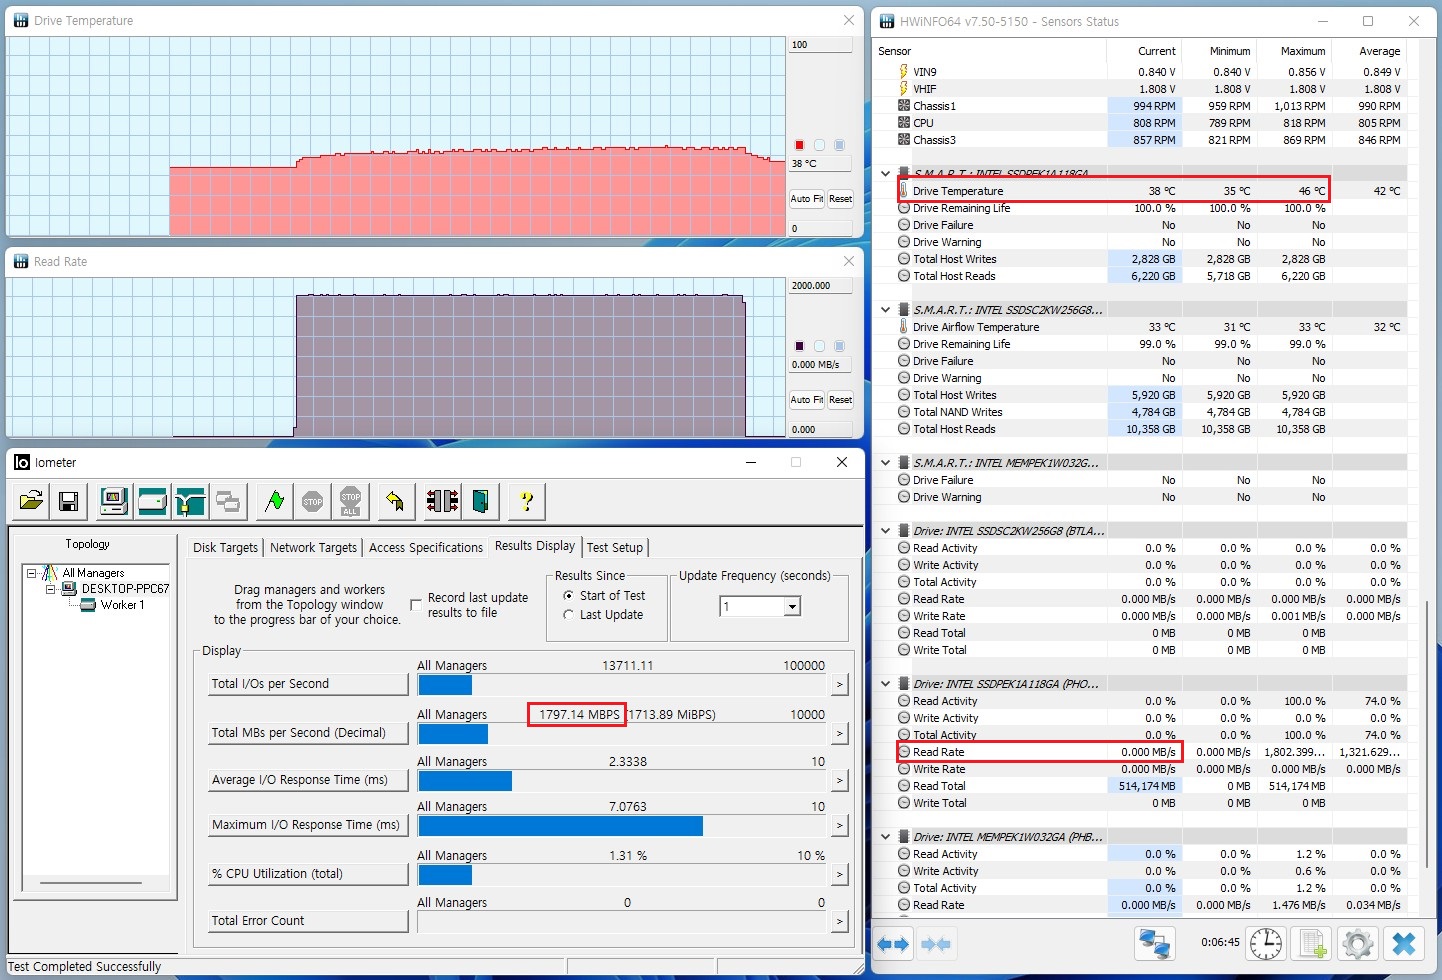Click VIN9 voltage lightning icon

[x=904, y=71]
